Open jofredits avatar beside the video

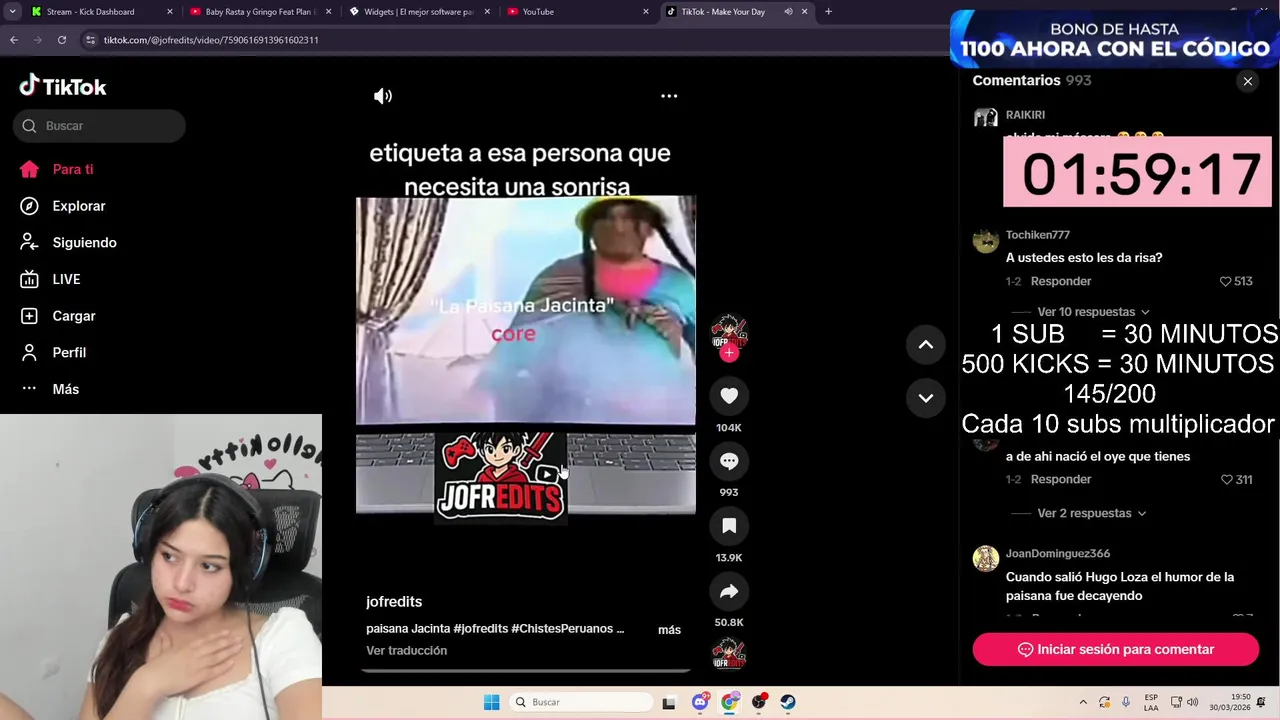point(729,331)
